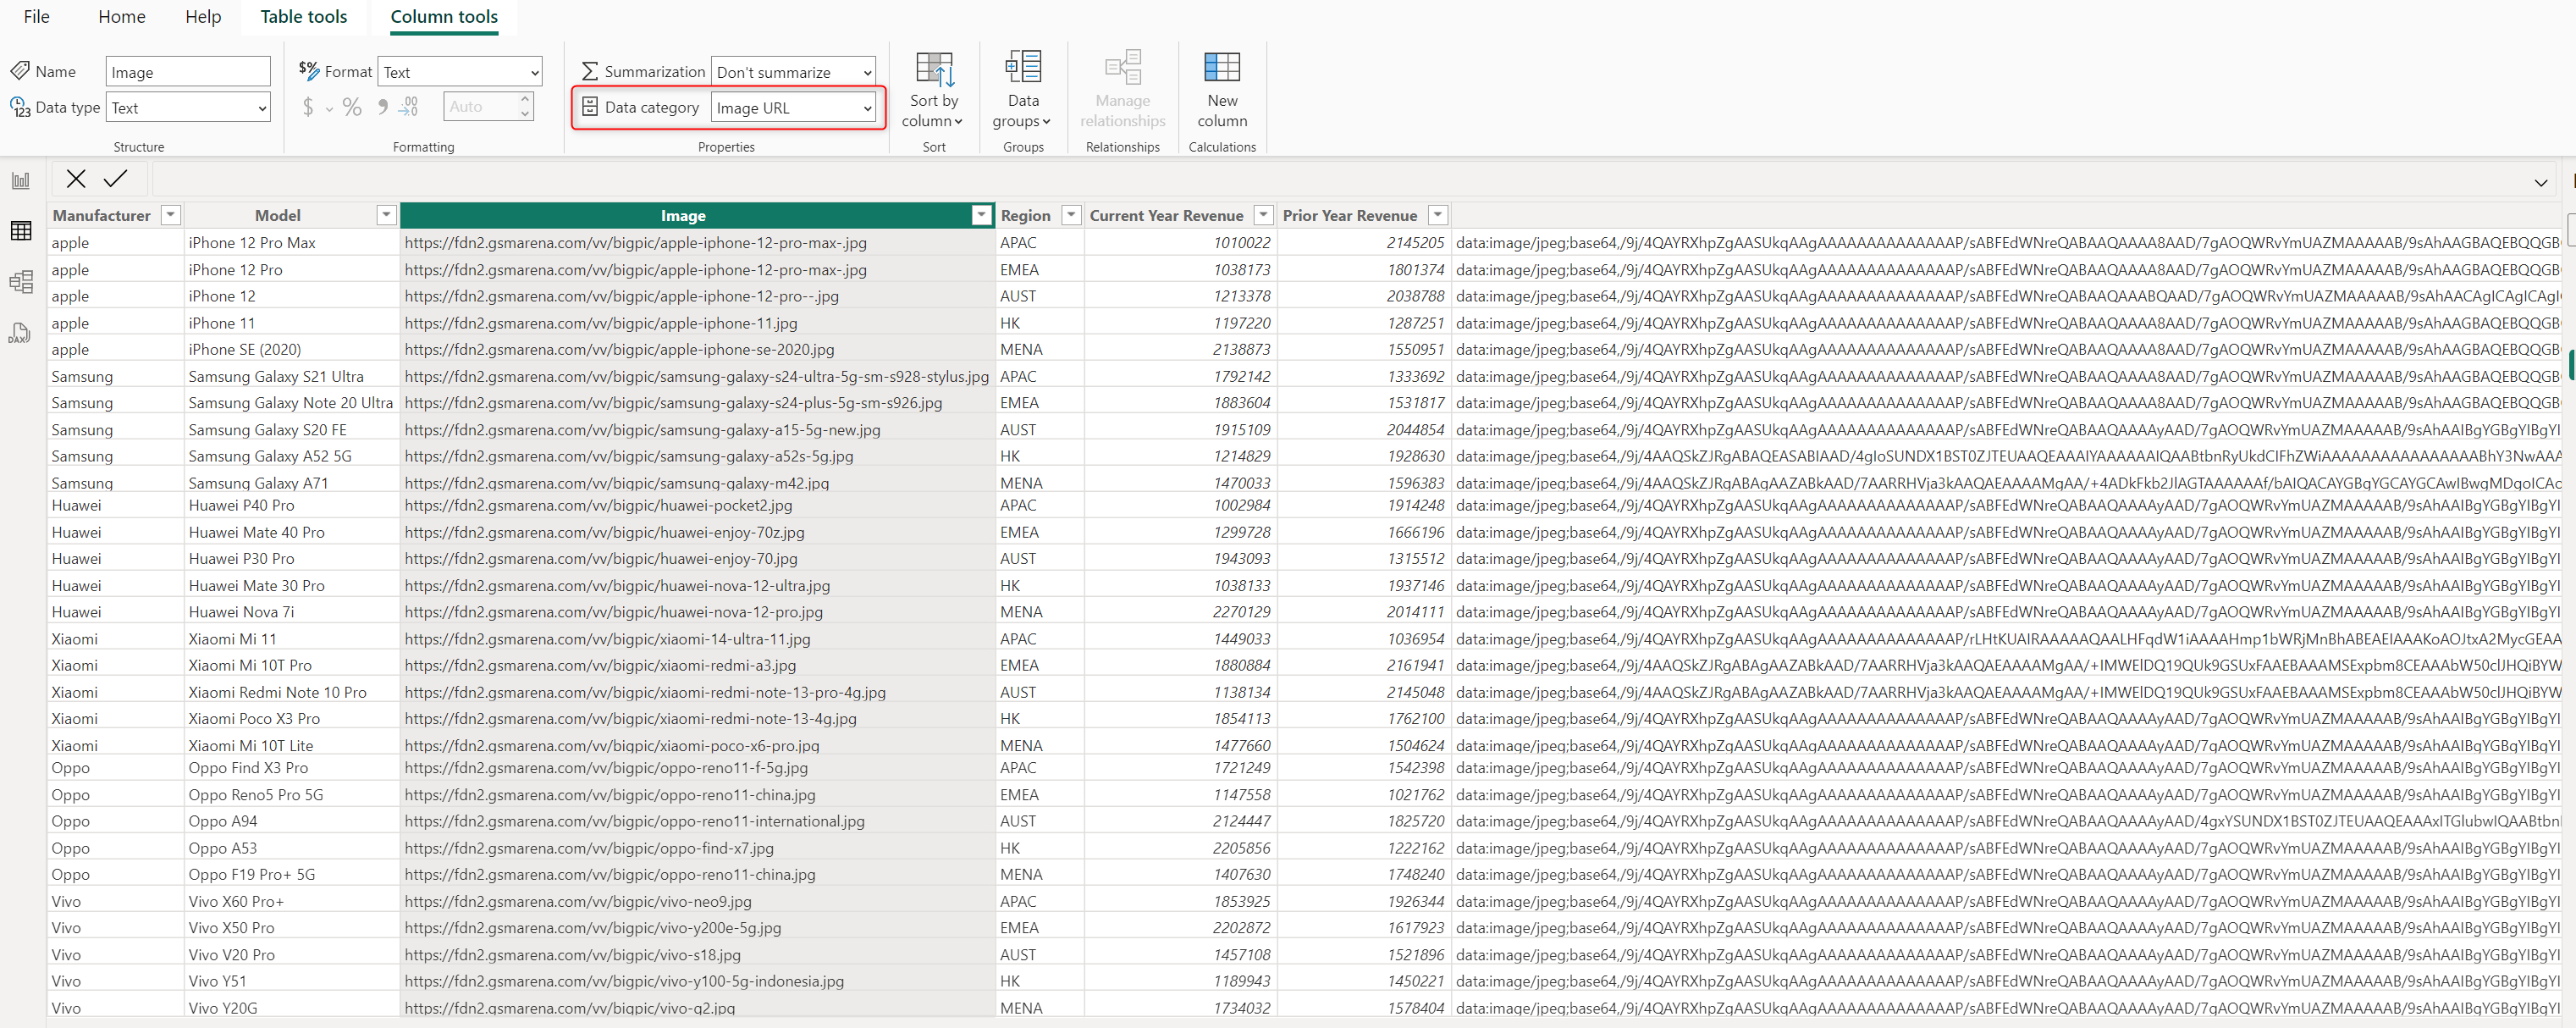Switch to the Table view icon
The width and height of the screenshot is (2576, 1028).
click(x=21, y=231)
